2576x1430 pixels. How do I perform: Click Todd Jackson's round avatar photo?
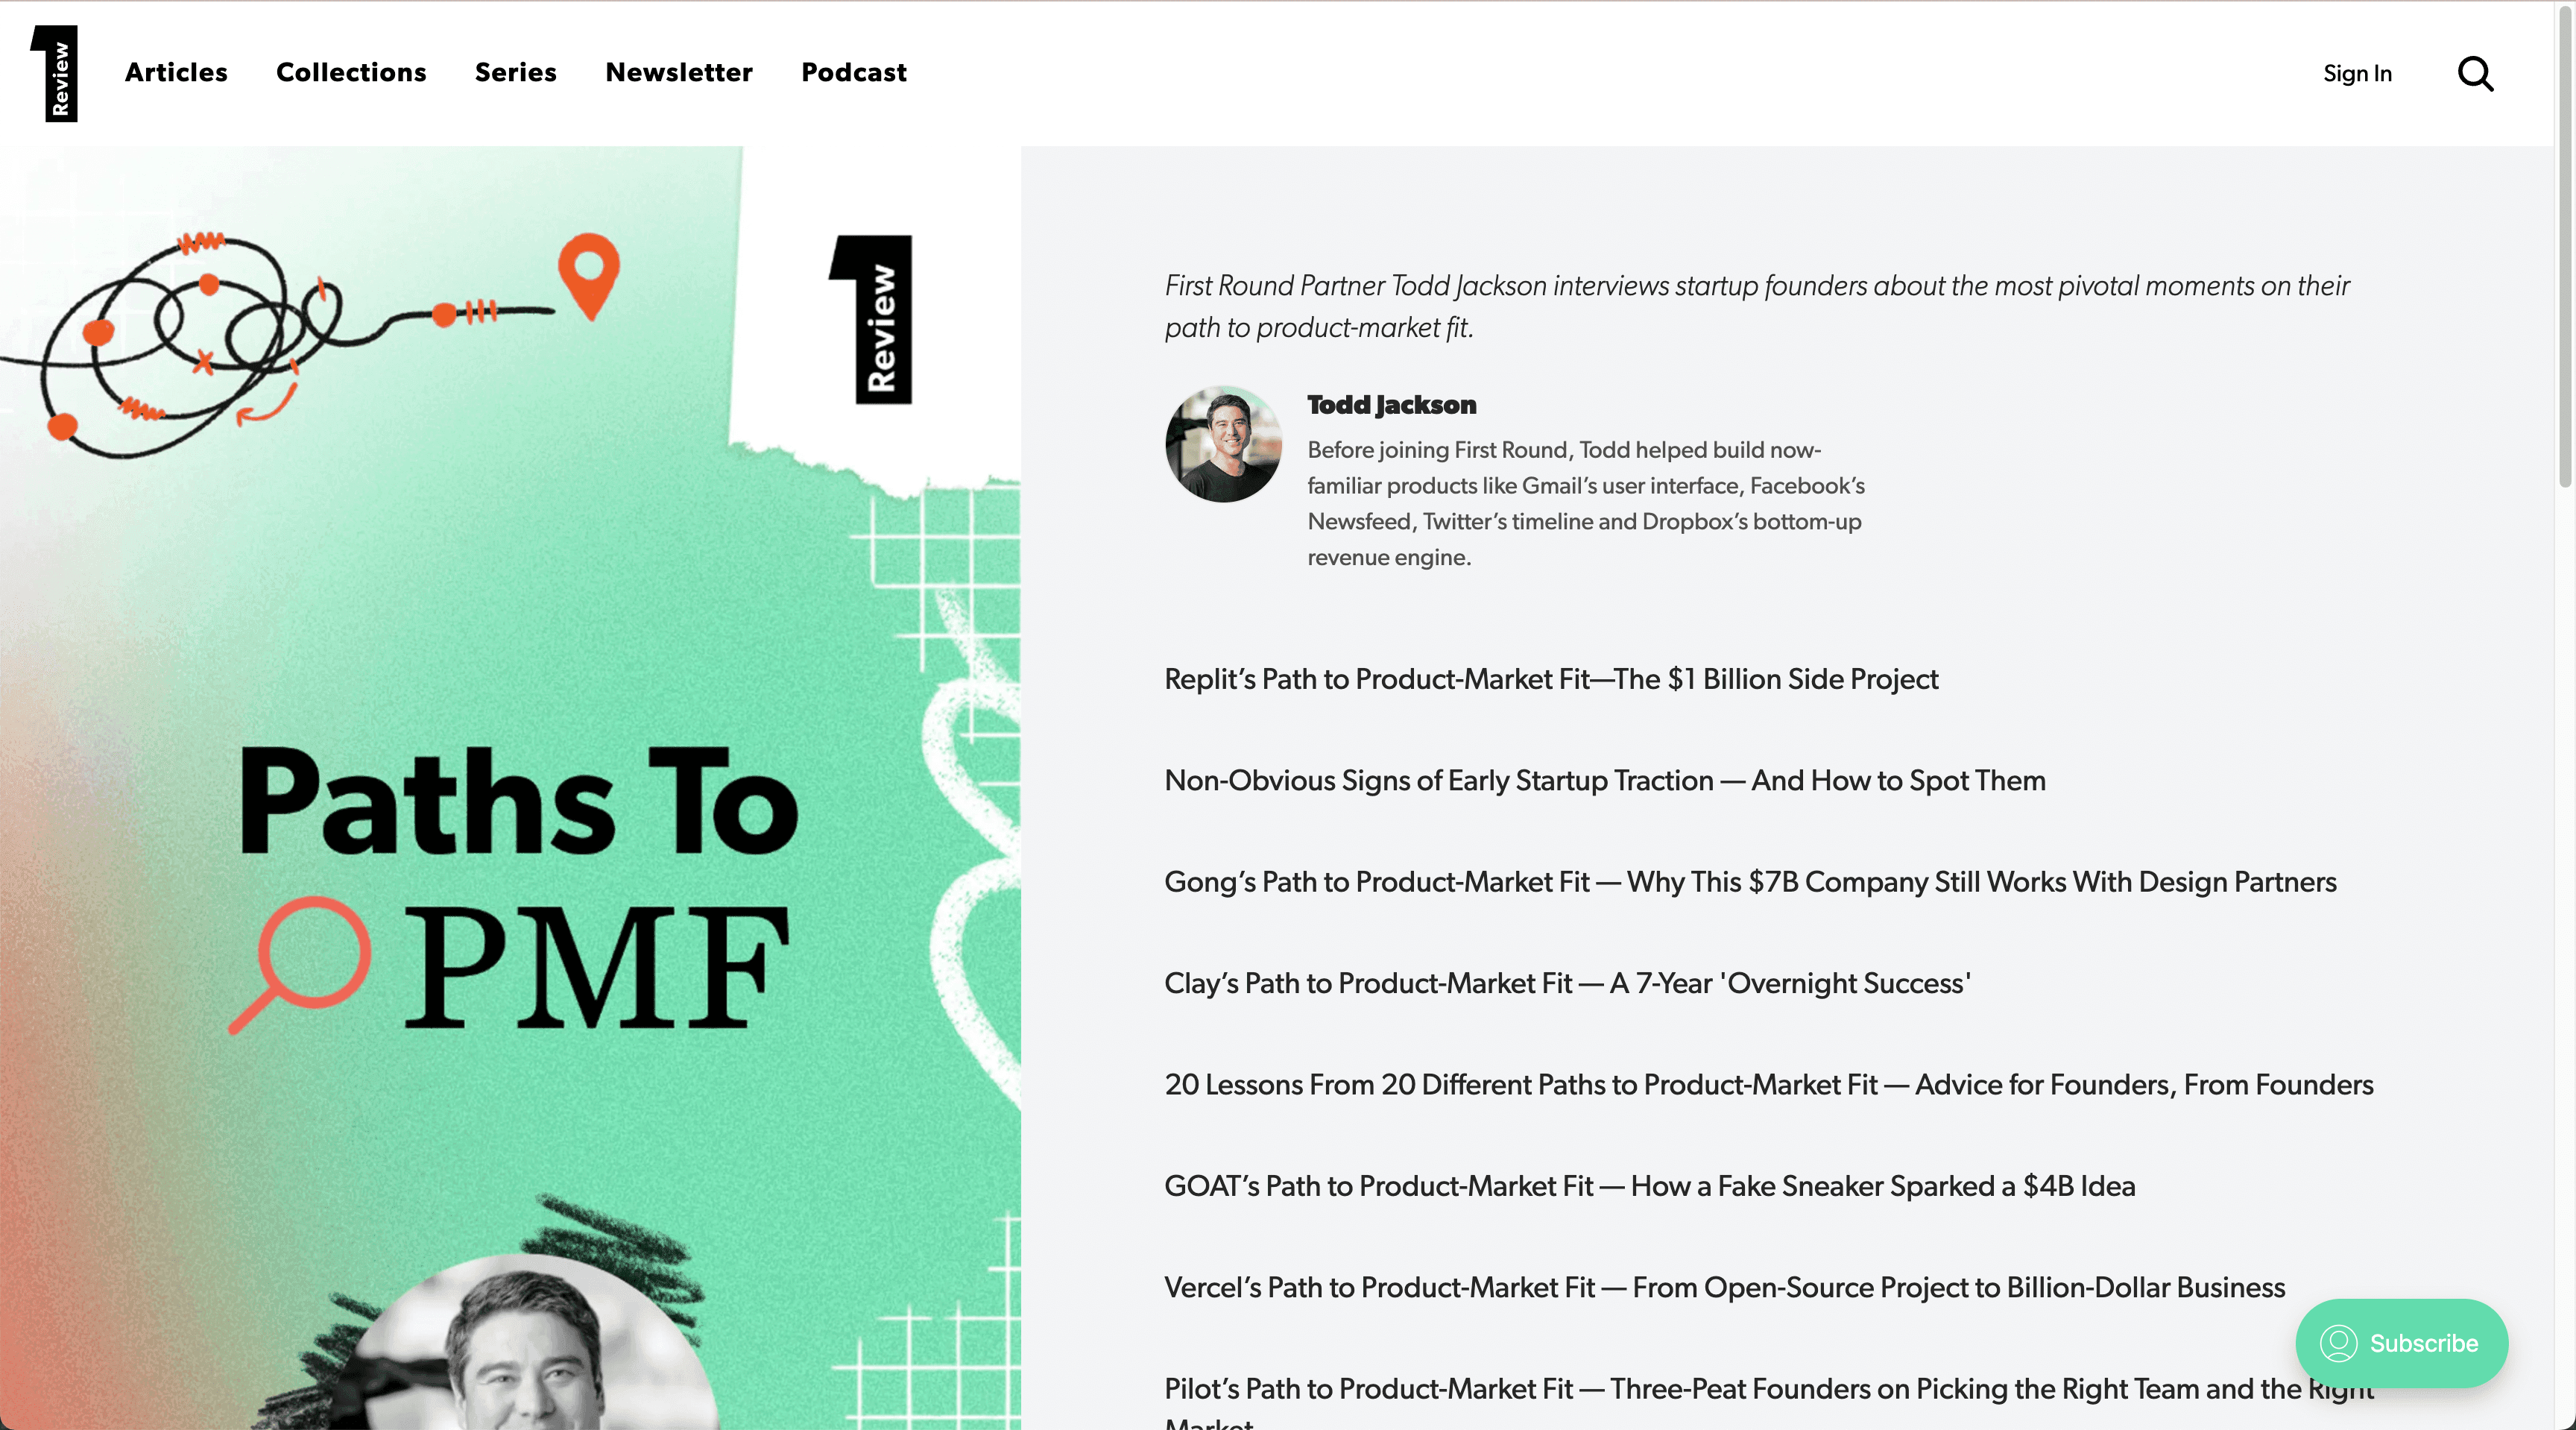click(x=1223, y=444)
